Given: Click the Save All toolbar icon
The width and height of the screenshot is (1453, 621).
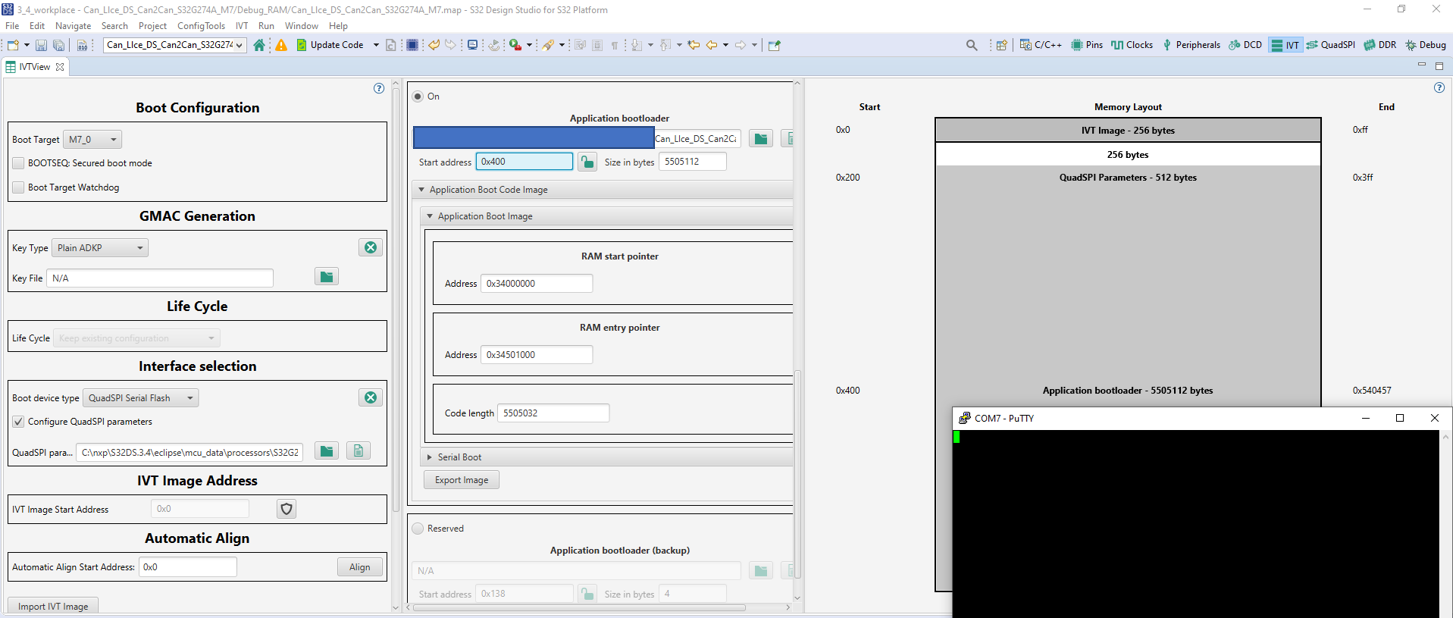Looking at the screenshot, I should pyautogui.click(x=59, y=45).
